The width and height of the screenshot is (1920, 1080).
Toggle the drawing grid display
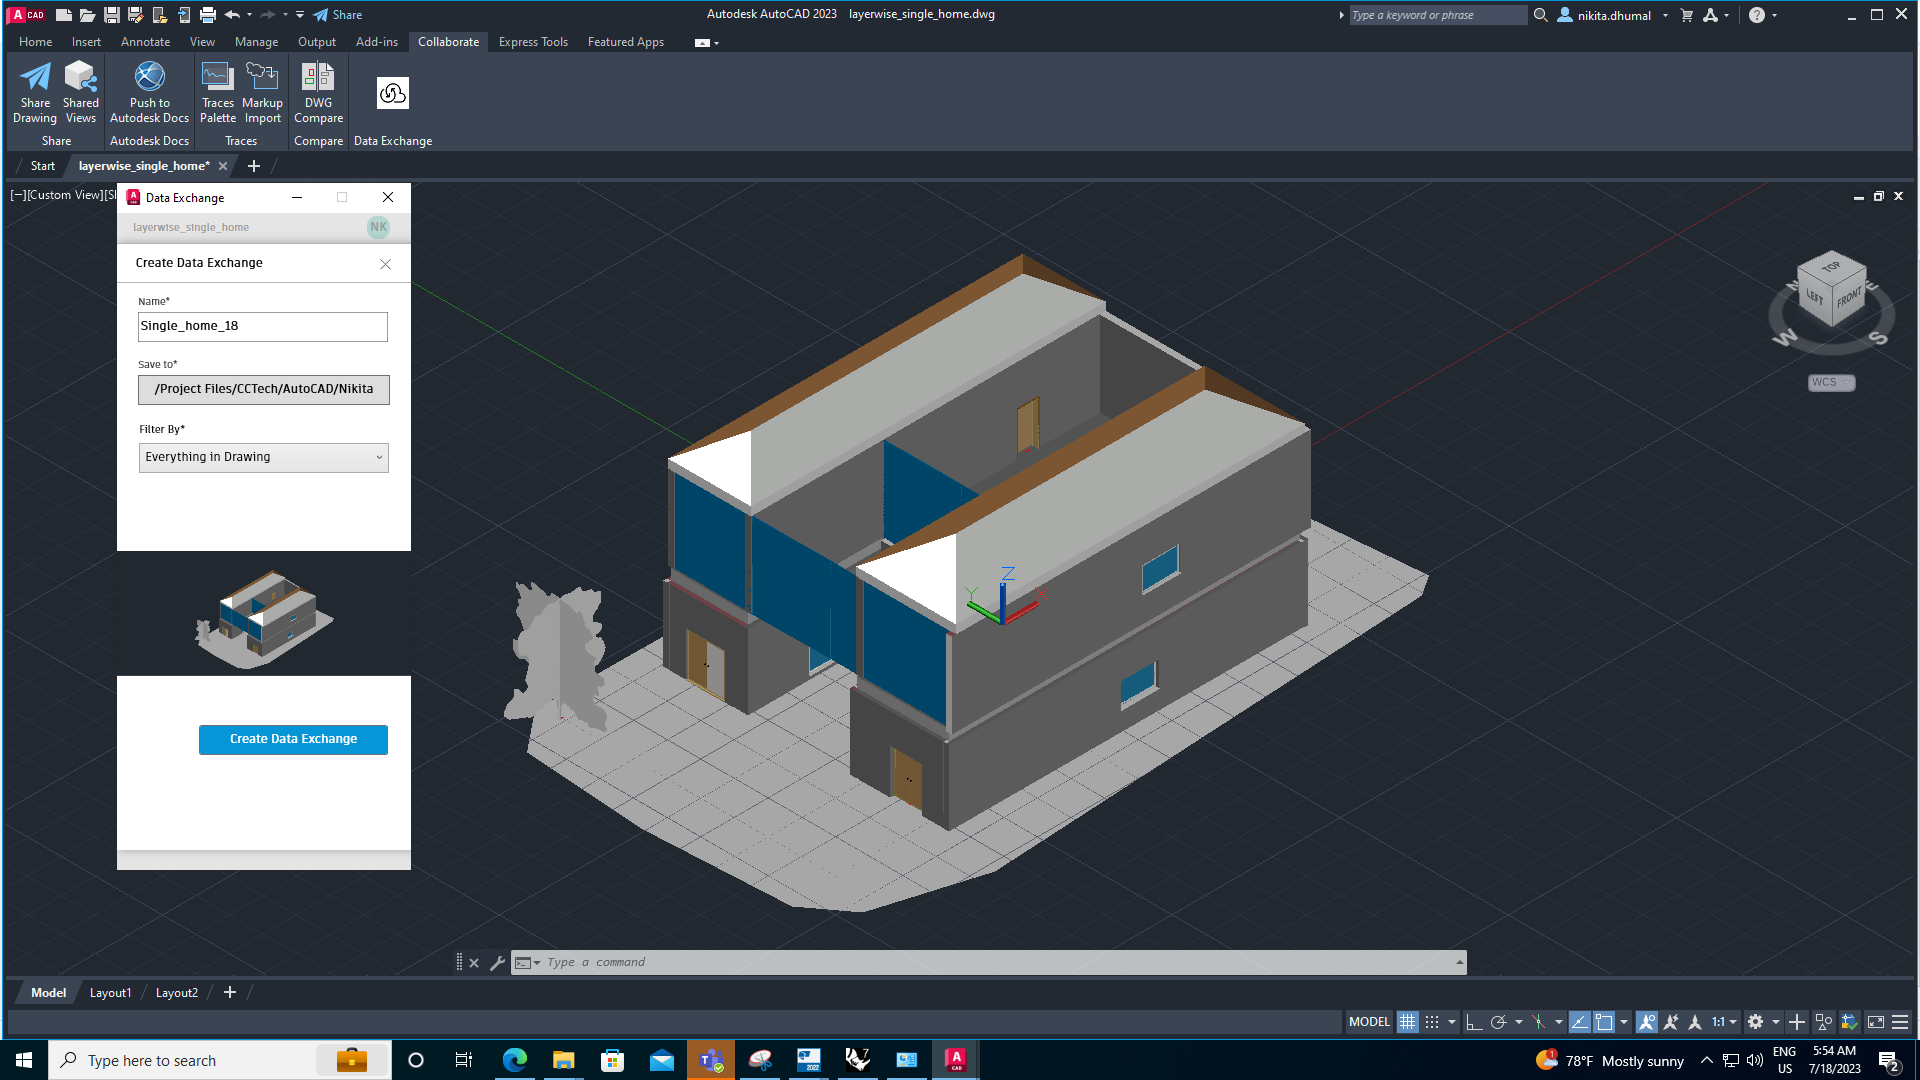(1407, 1022)
